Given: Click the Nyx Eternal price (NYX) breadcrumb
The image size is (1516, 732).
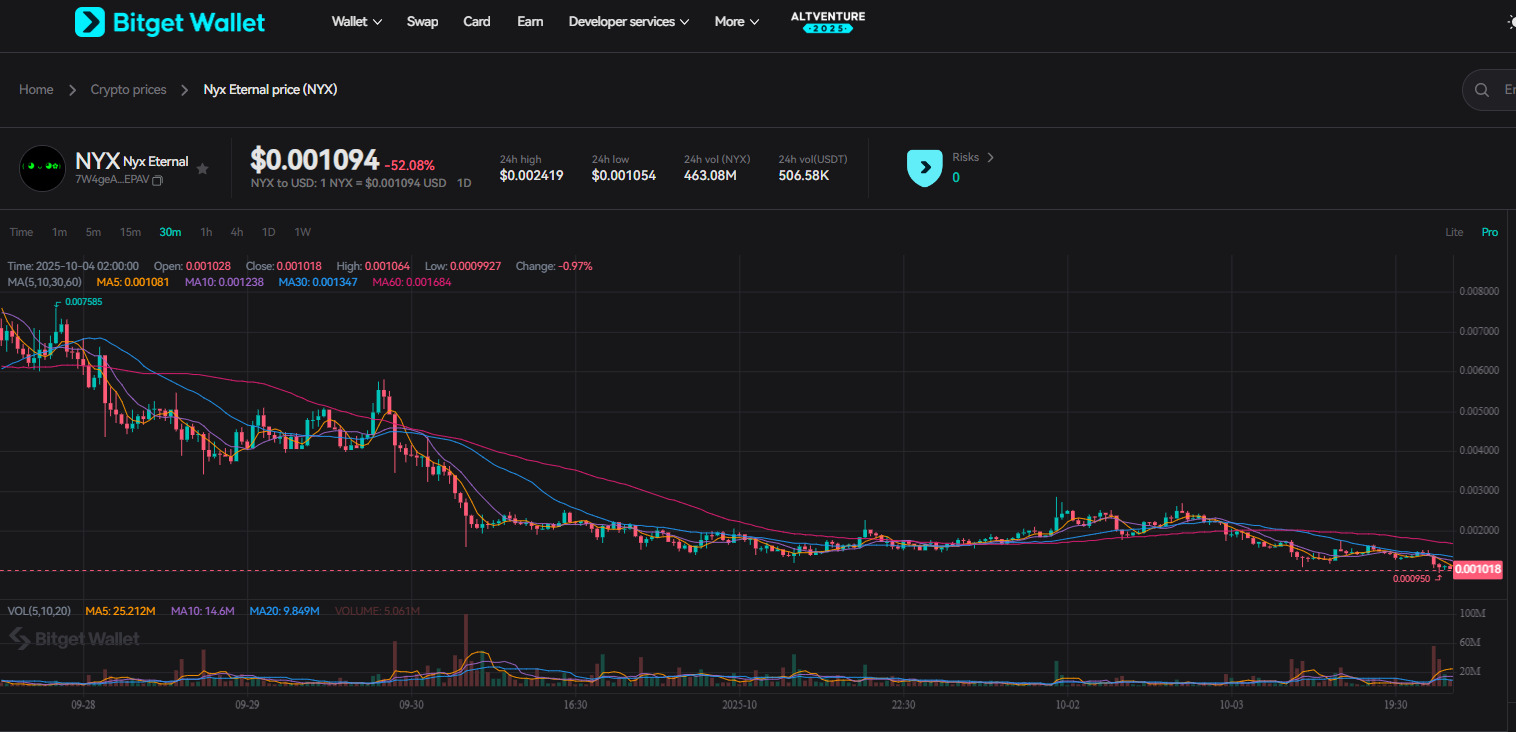Looking at the screenshot, I should (x=271, y=90).
